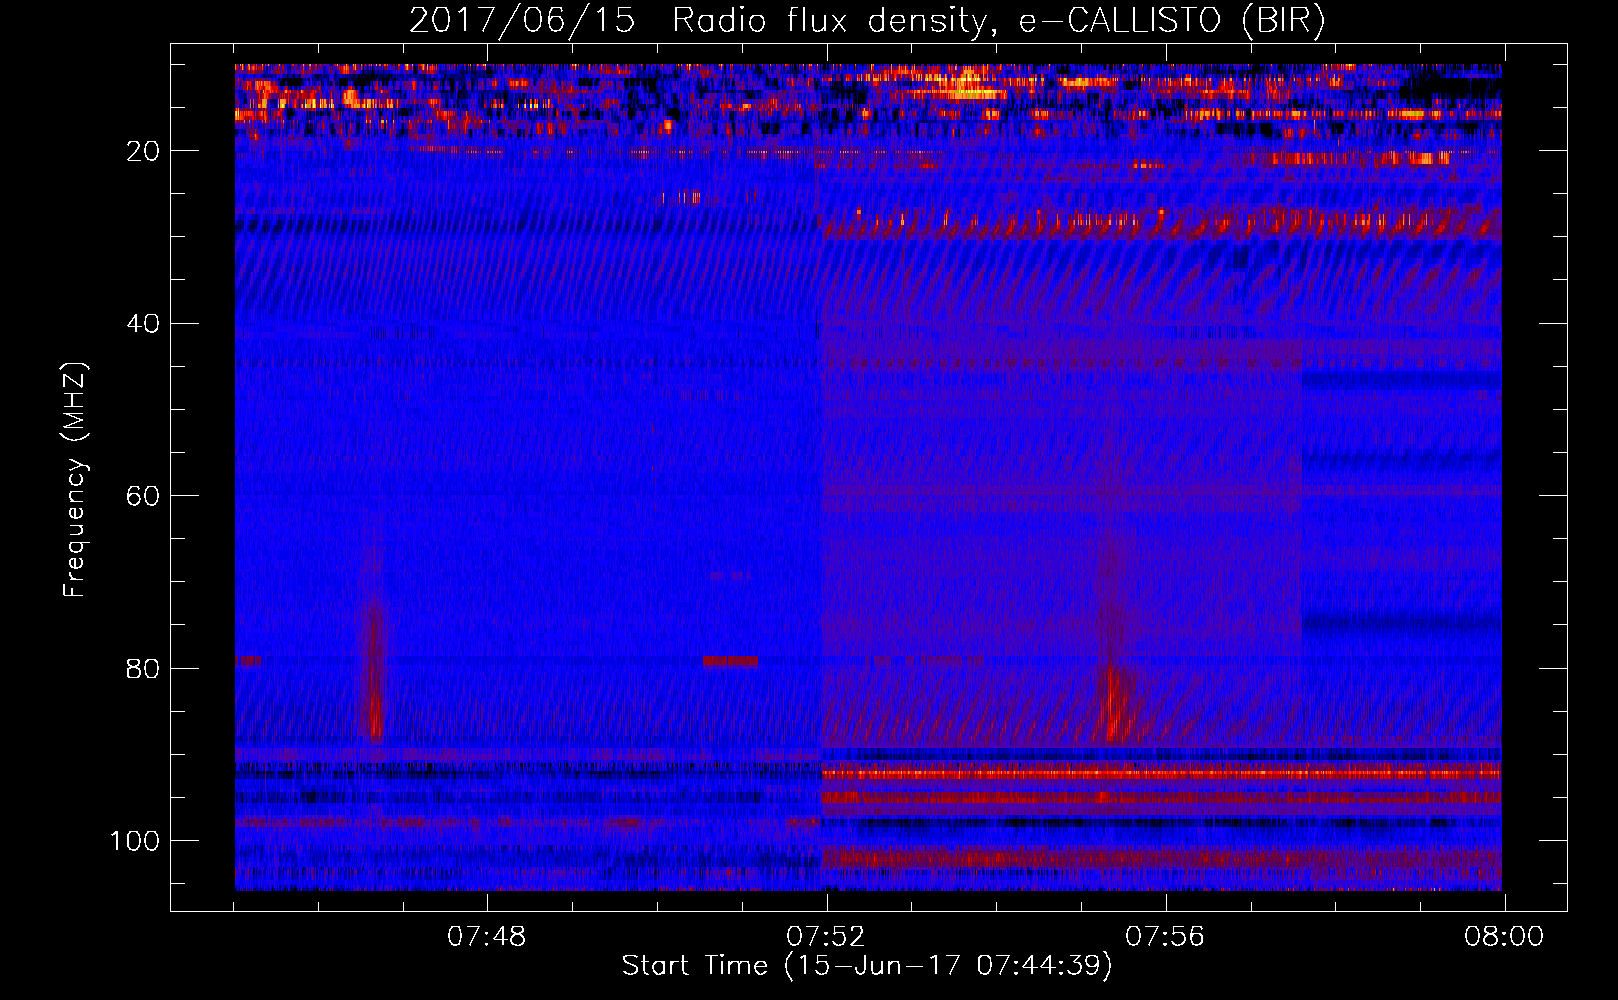Click the 07:56 time tick label
Image resolution: width=1618 pixels, height=1000 pixels.
pyautogui.click(x=1165, y=937)
